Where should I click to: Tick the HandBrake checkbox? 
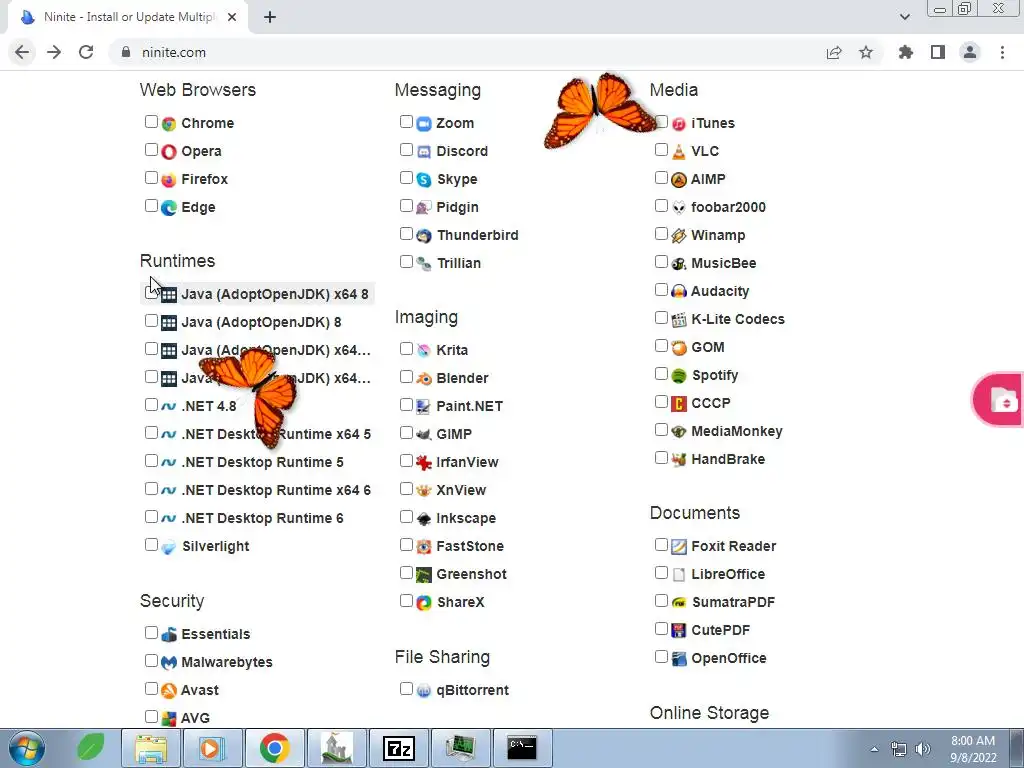[662, 458]
